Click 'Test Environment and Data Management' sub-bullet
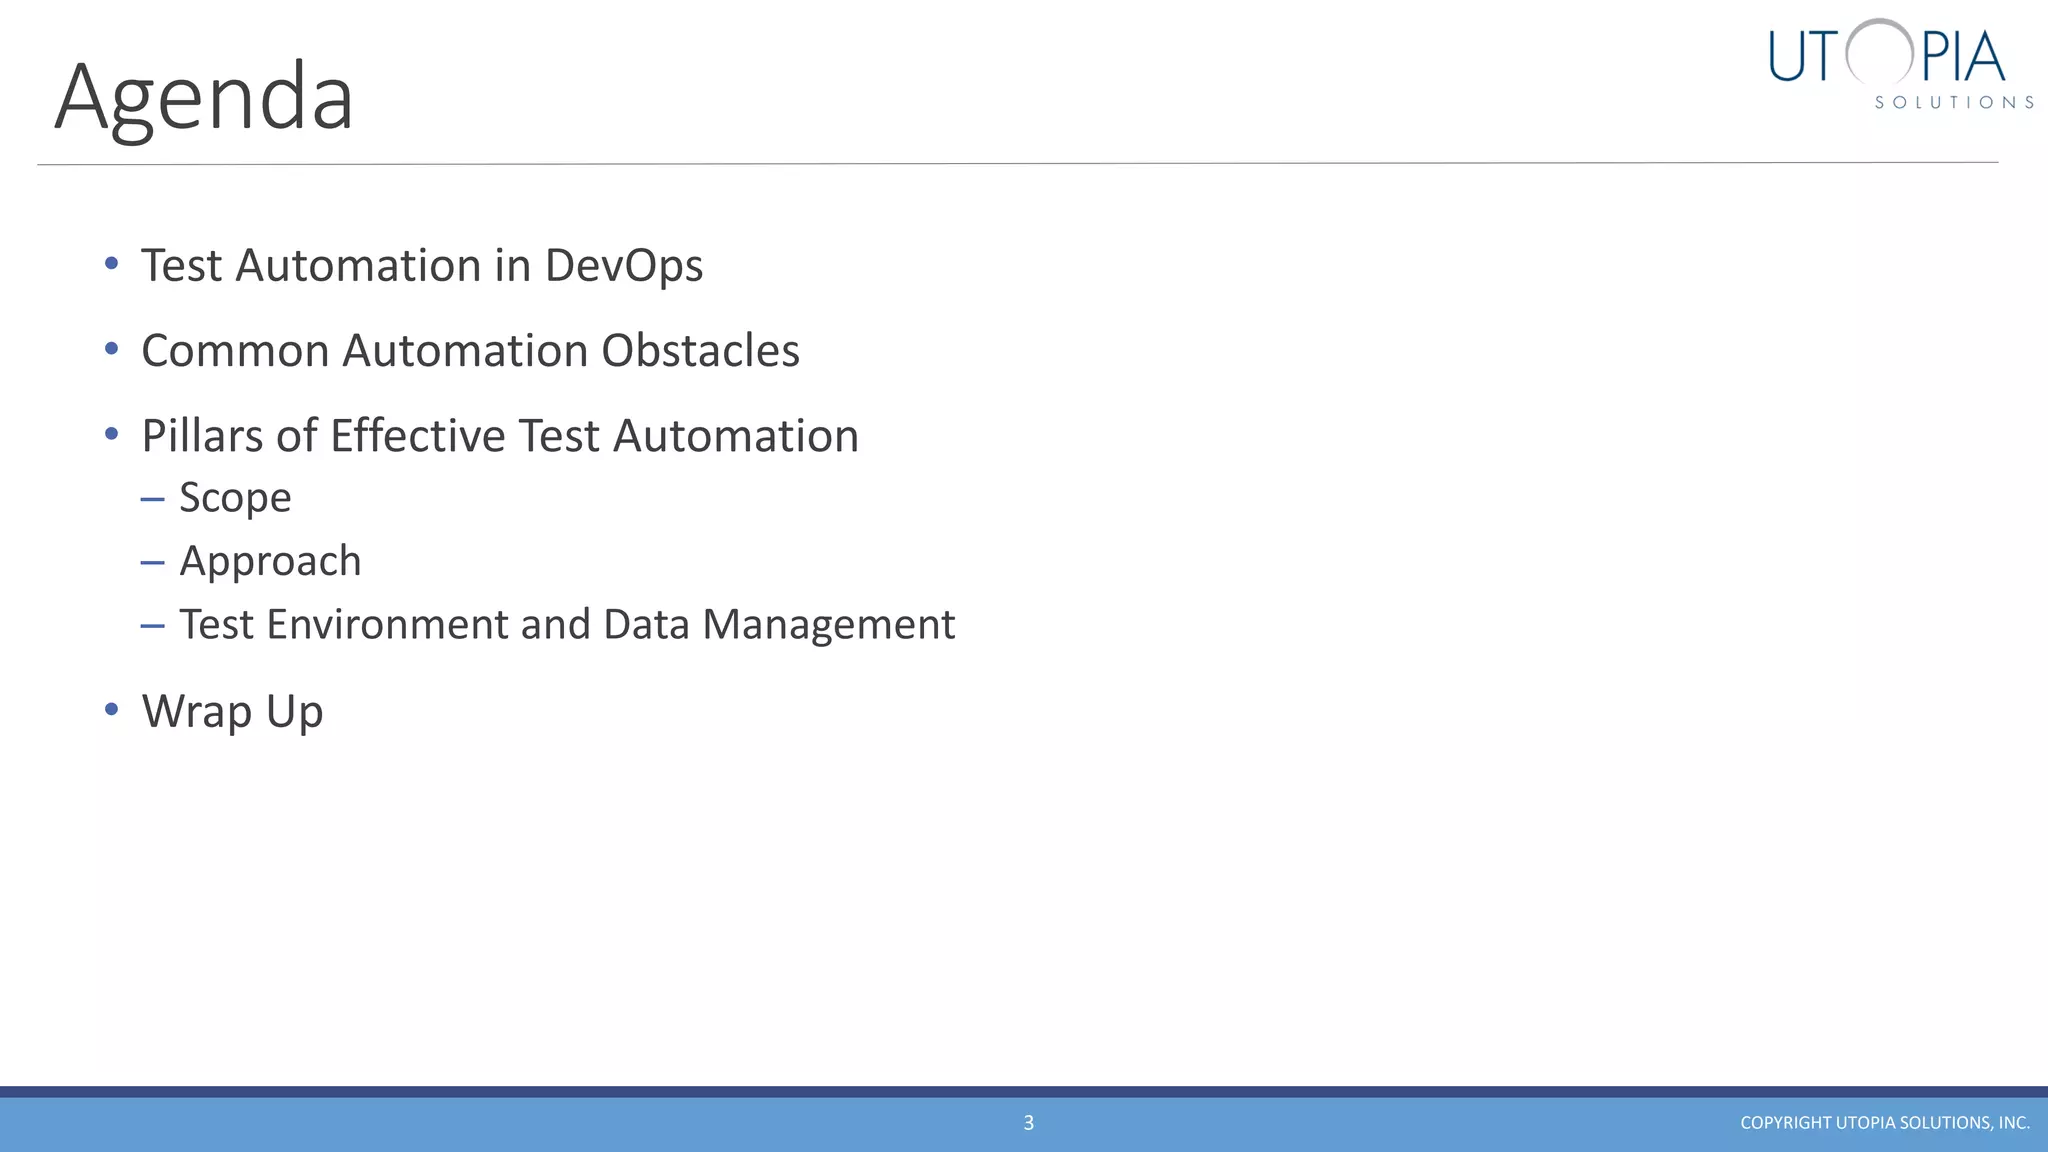This screenshot has height=1152, width=2048. coord(567,625)
